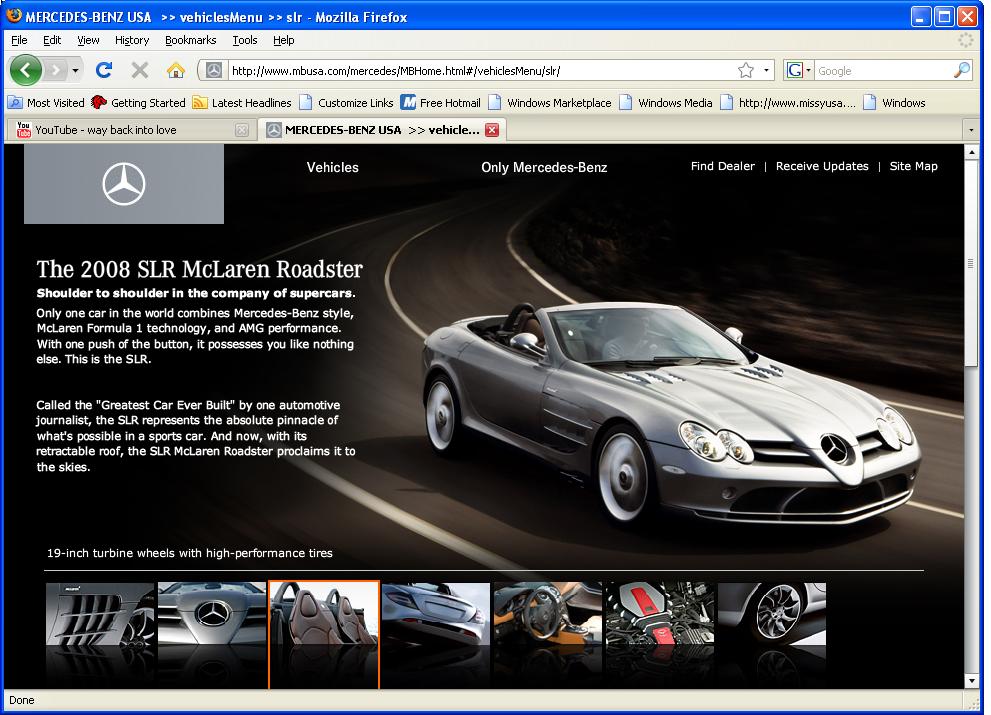This screenshot has height=715, width=991.
Task: Click the vertical scrollbar thumb
Action: coord(971,262)
